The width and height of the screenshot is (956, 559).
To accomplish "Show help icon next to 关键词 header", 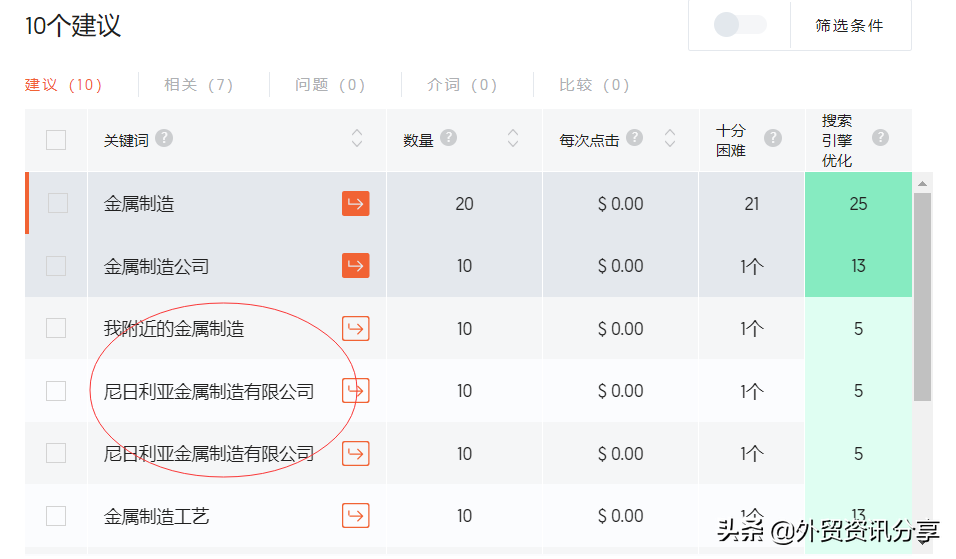I will [x=164, y=138].
